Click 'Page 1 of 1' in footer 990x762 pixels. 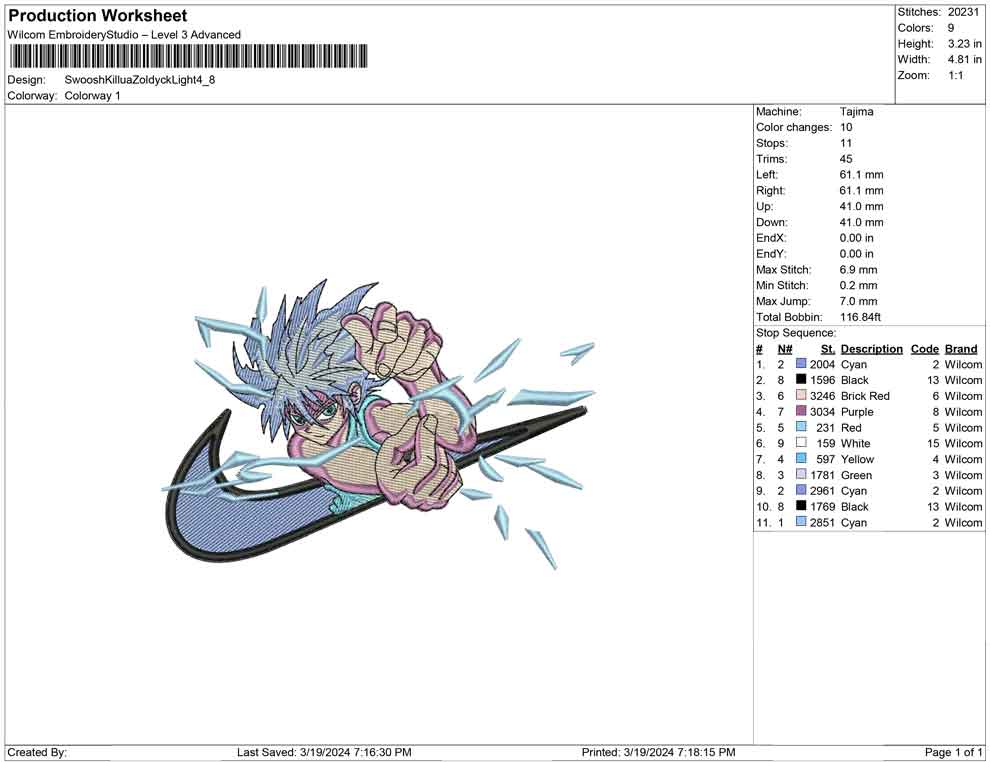[x=953, y=752]
